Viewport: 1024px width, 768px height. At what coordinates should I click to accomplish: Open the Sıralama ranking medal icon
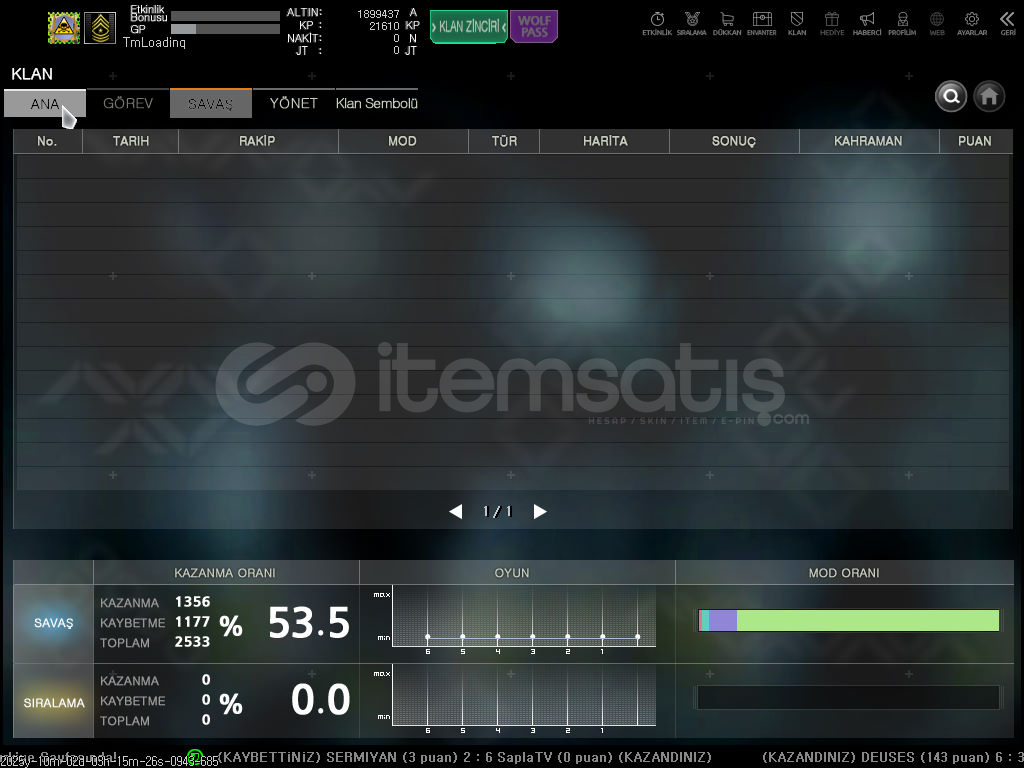click(691, 21)
